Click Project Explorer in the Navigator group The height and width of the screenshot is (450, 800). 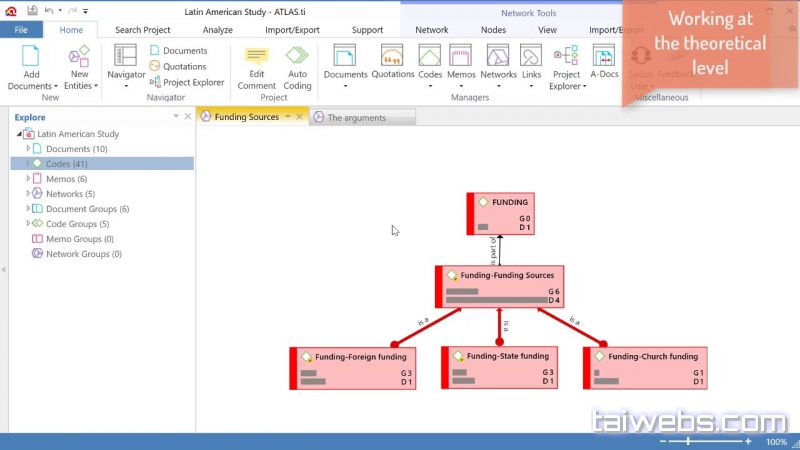click(x=194, y=82)
